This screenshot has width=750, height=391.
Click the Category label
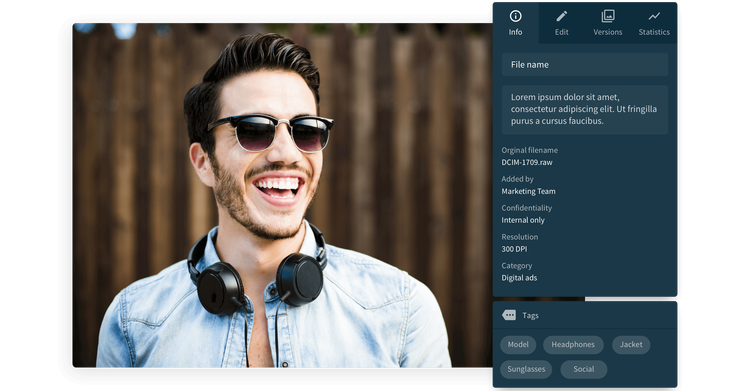click(x=517, y=266)
